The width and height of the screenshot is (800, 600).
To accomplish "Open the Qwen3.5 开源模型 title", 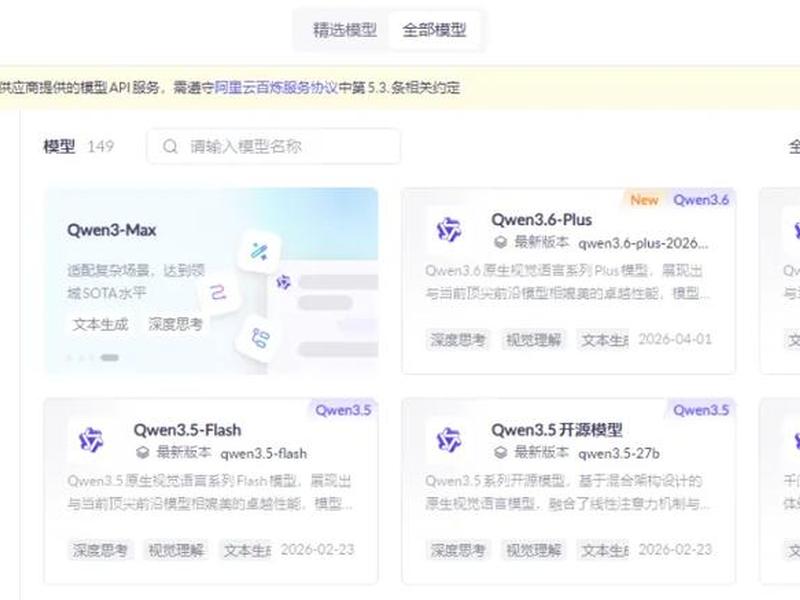I will click(557, 430).
